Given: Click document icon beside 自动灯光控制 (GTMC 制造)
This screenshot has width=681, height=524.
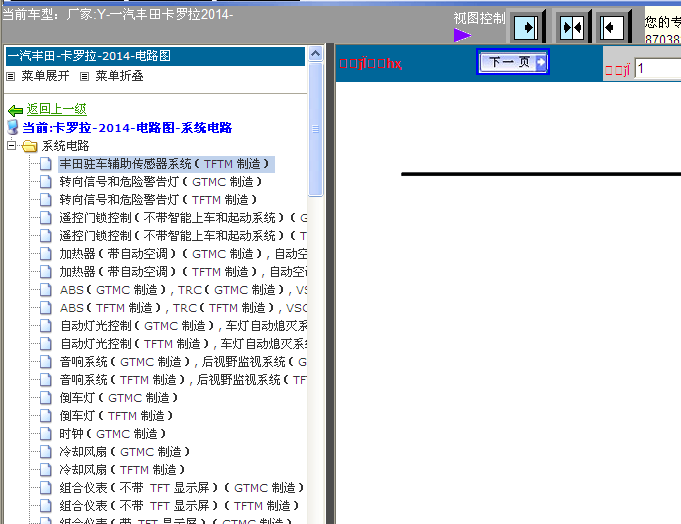Looking at the screenshot, I should 46,326.
